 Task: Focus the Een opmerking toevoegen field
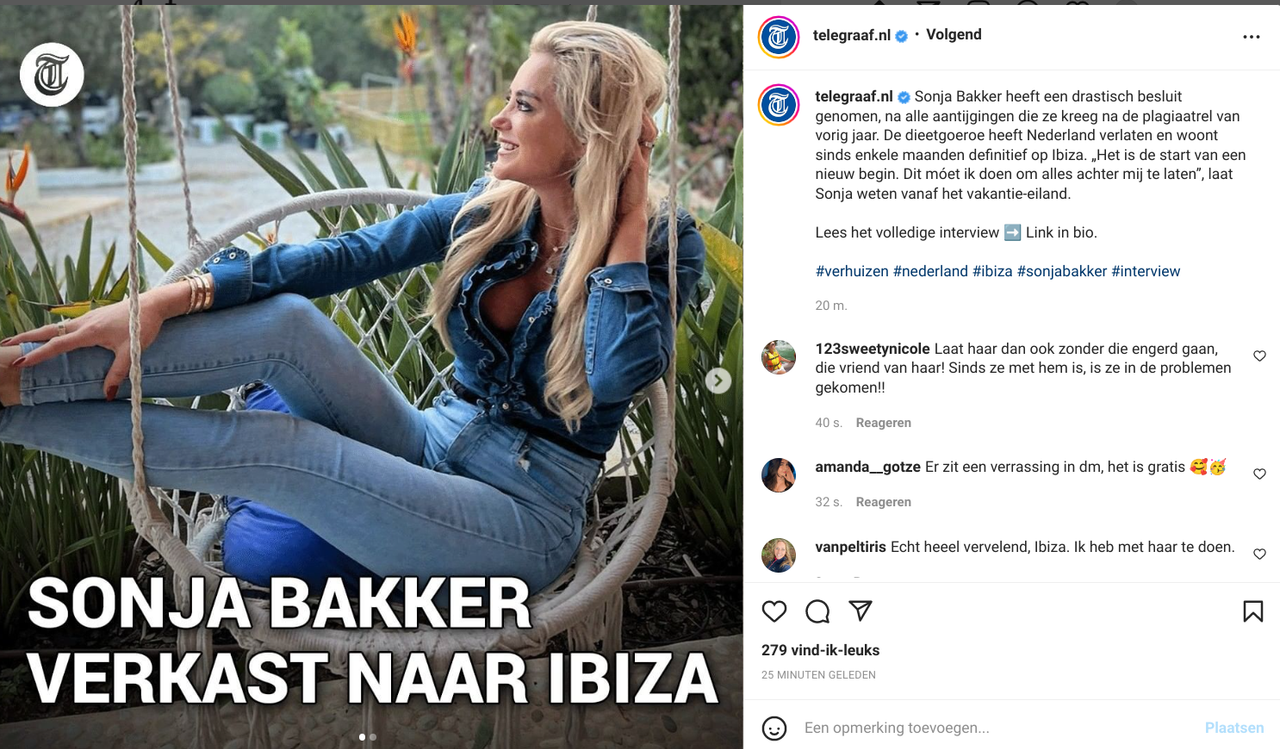coord(995,728)
